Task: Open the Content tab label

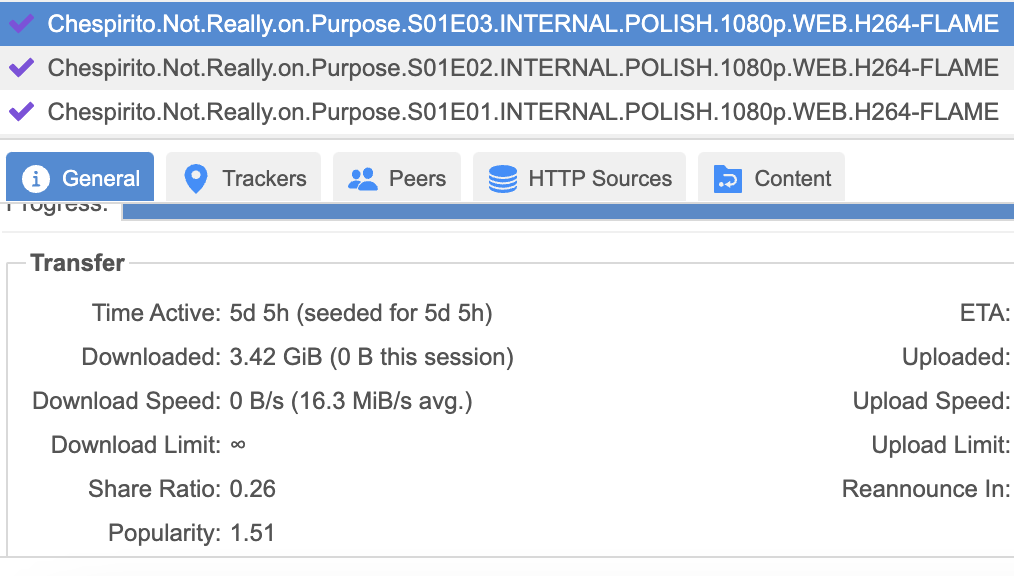Action: [x=793, y=179]
